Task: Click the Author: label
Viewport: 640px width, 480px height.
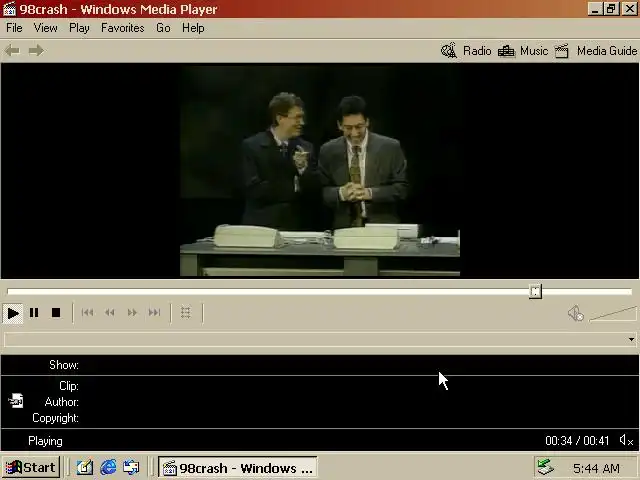Action: [62, 402]
